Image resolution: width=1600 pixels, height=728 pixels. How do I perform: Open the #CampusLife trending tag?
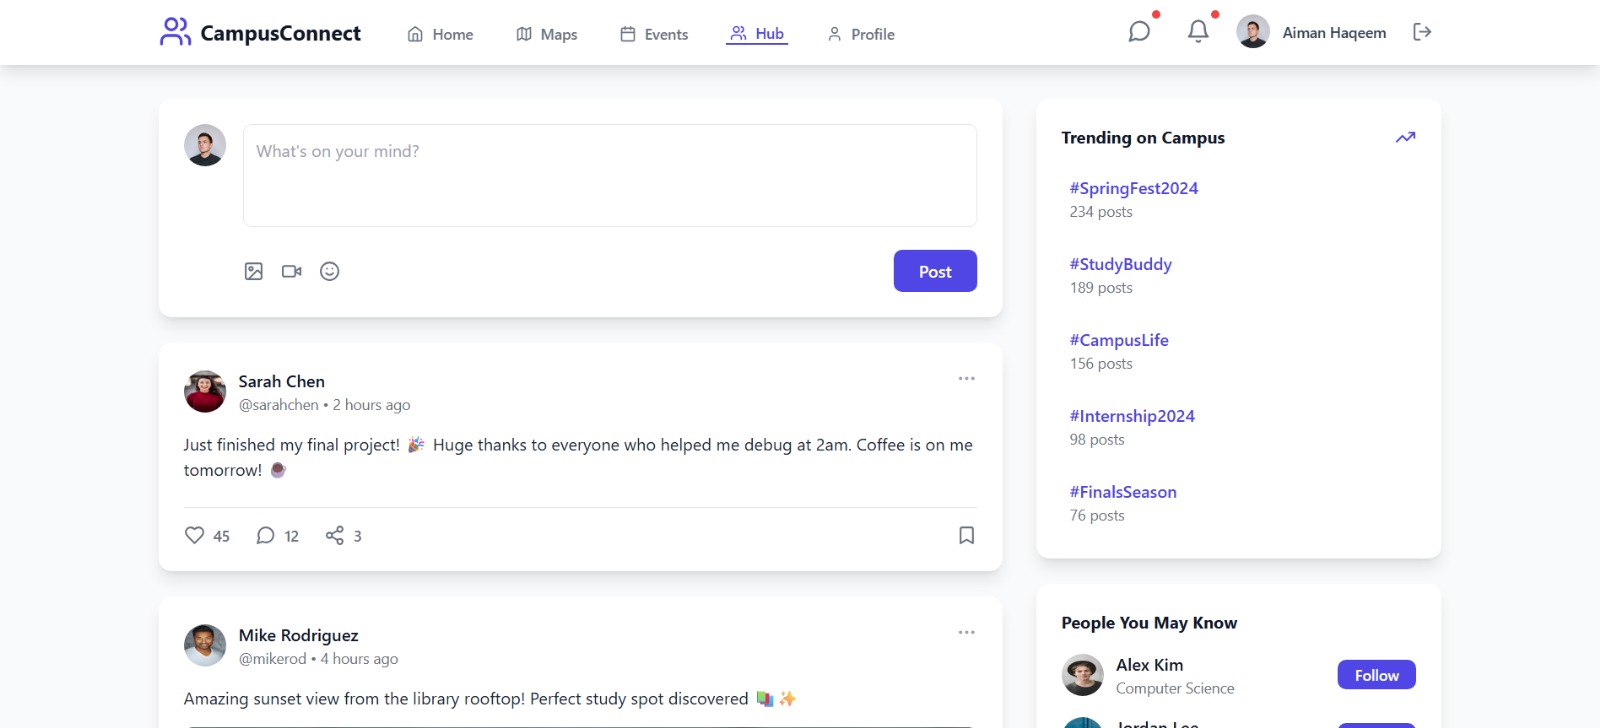click(1119, 340)
